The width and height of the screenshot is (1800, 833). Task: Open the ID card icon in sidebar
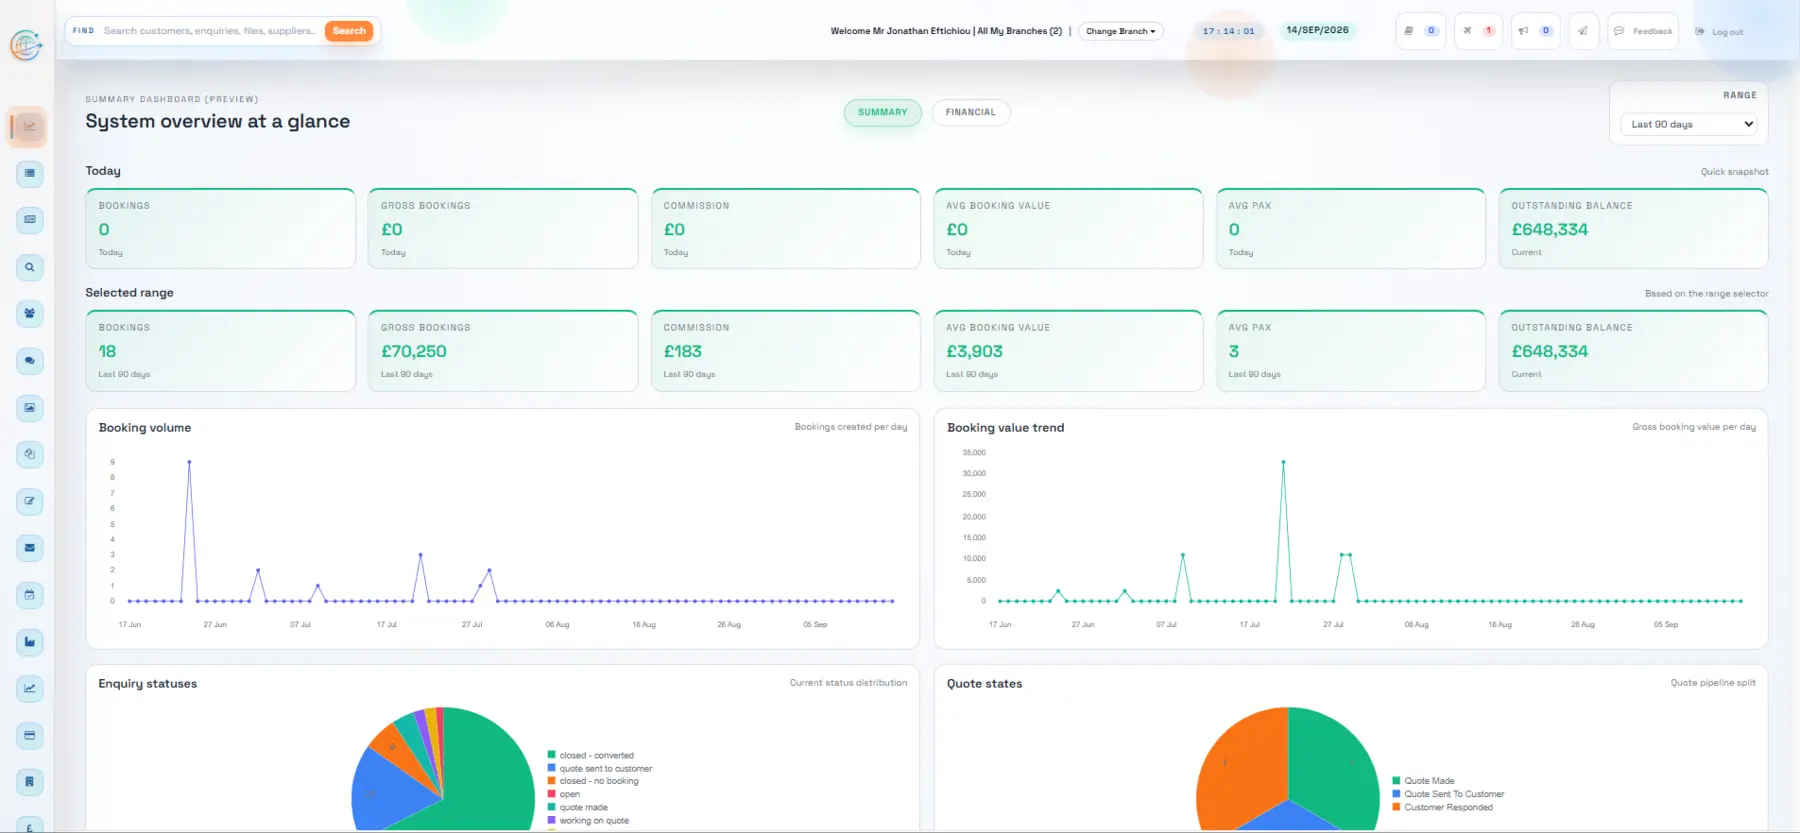(30, 220)
